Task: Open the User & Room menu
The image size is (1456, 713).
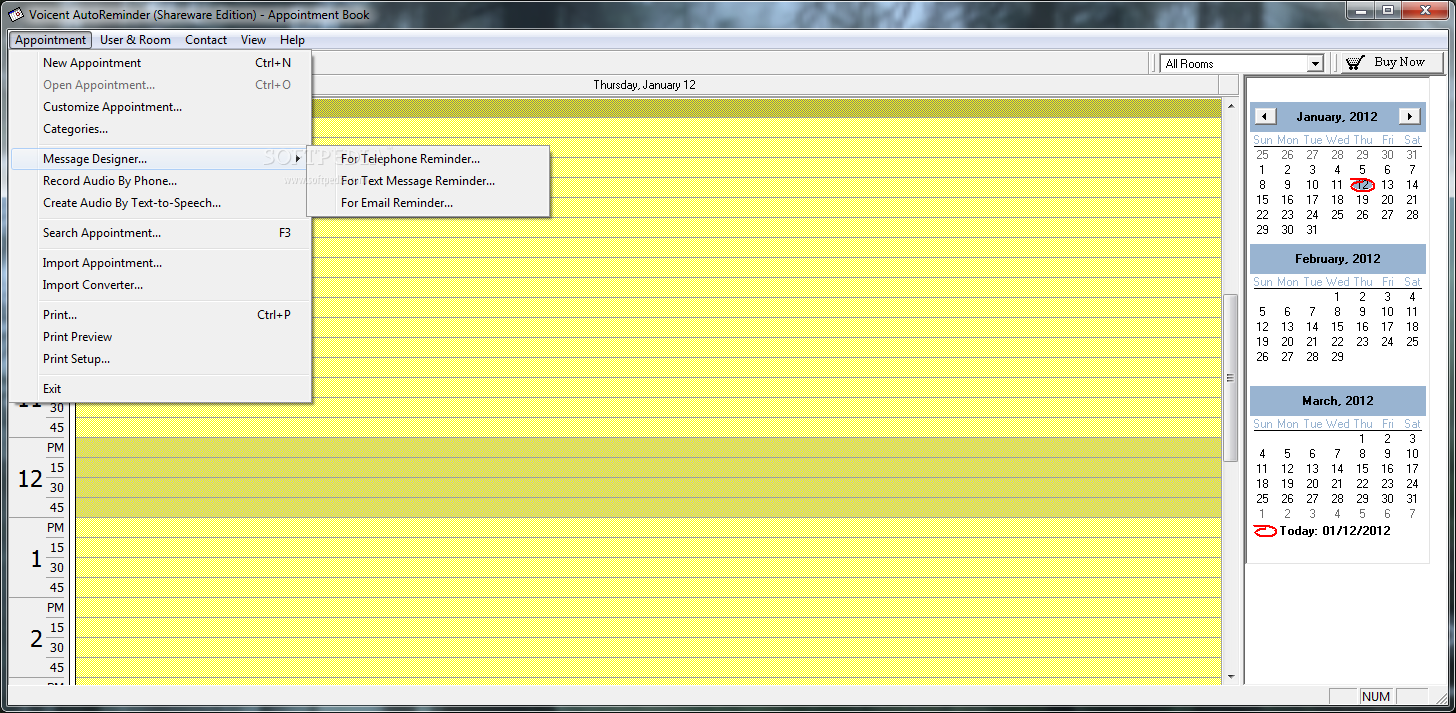Action: coord(135,40)
